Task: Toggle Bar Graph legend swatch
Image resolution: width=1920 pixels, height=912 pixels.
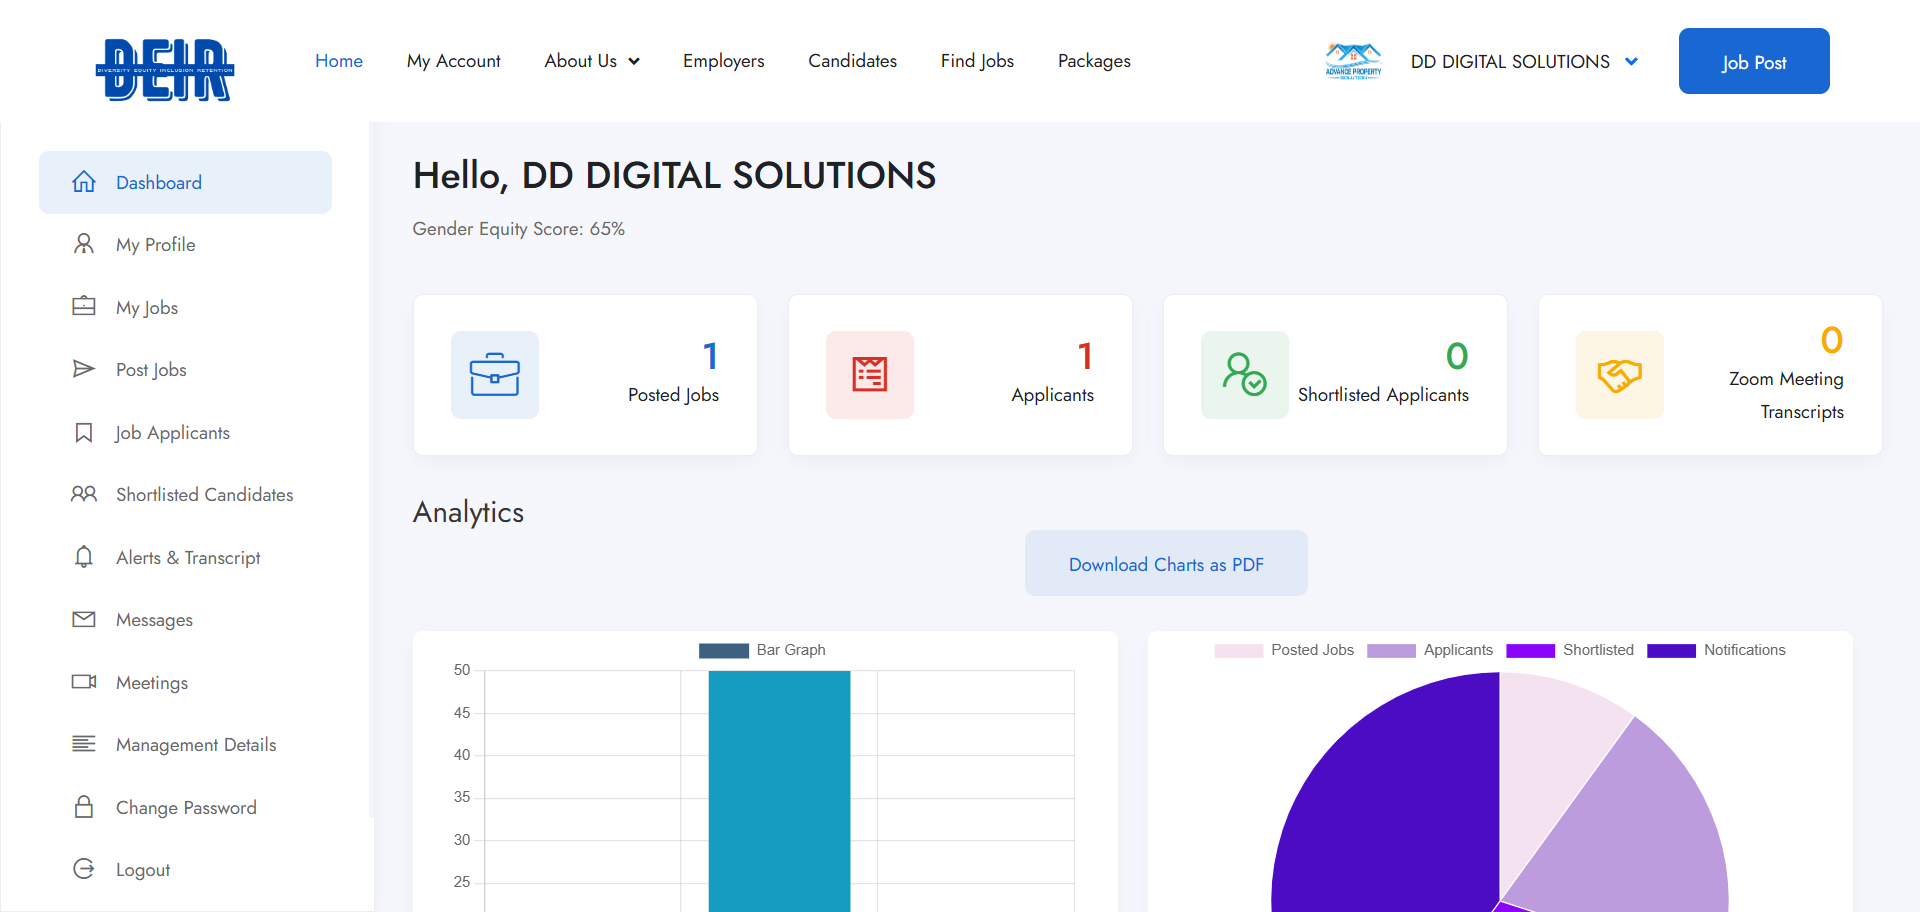Action: point(724,651)
